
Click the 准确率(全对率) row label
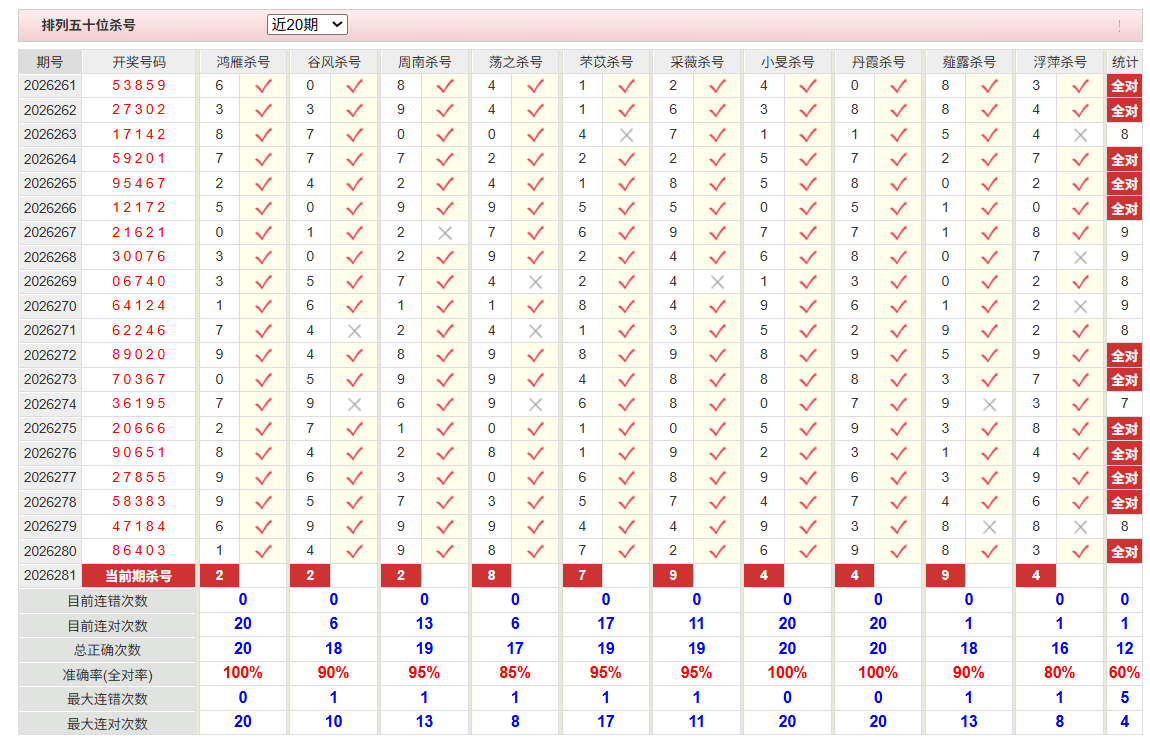coord(108,675)
